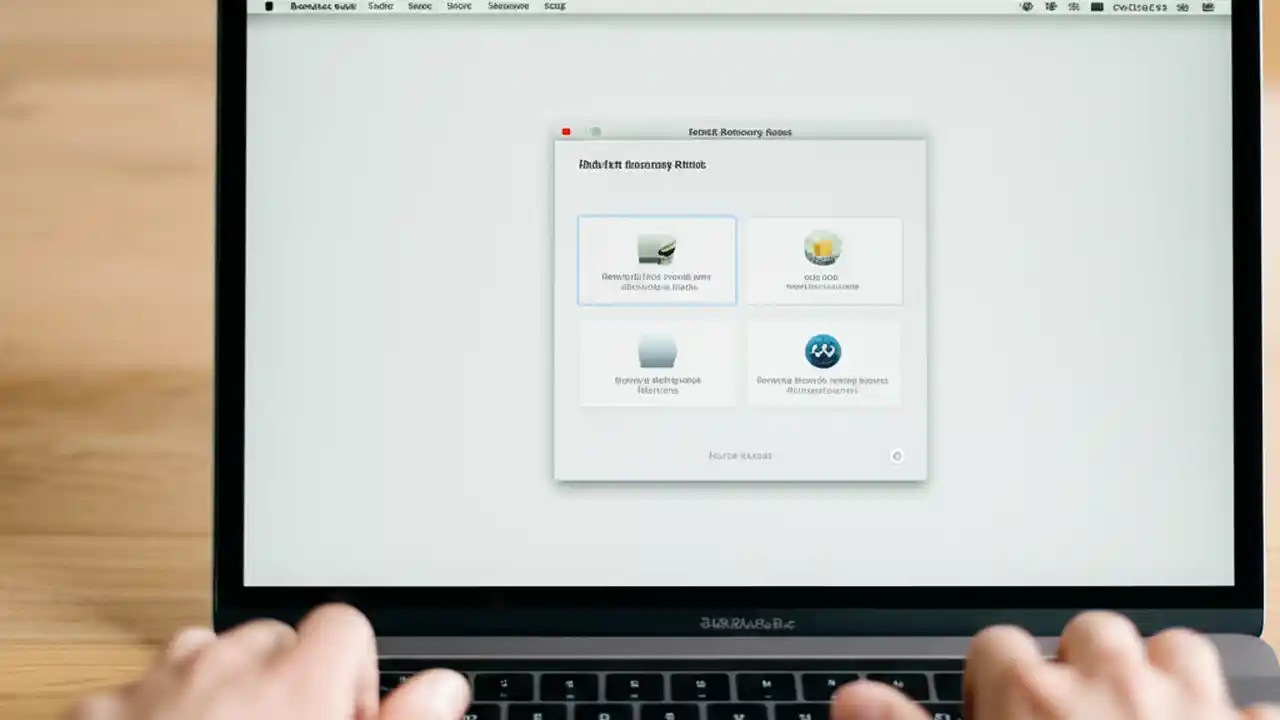Screen dimensions: 1280x720
Task: Click the circular help button at bottom right
Action: point(897,456)
